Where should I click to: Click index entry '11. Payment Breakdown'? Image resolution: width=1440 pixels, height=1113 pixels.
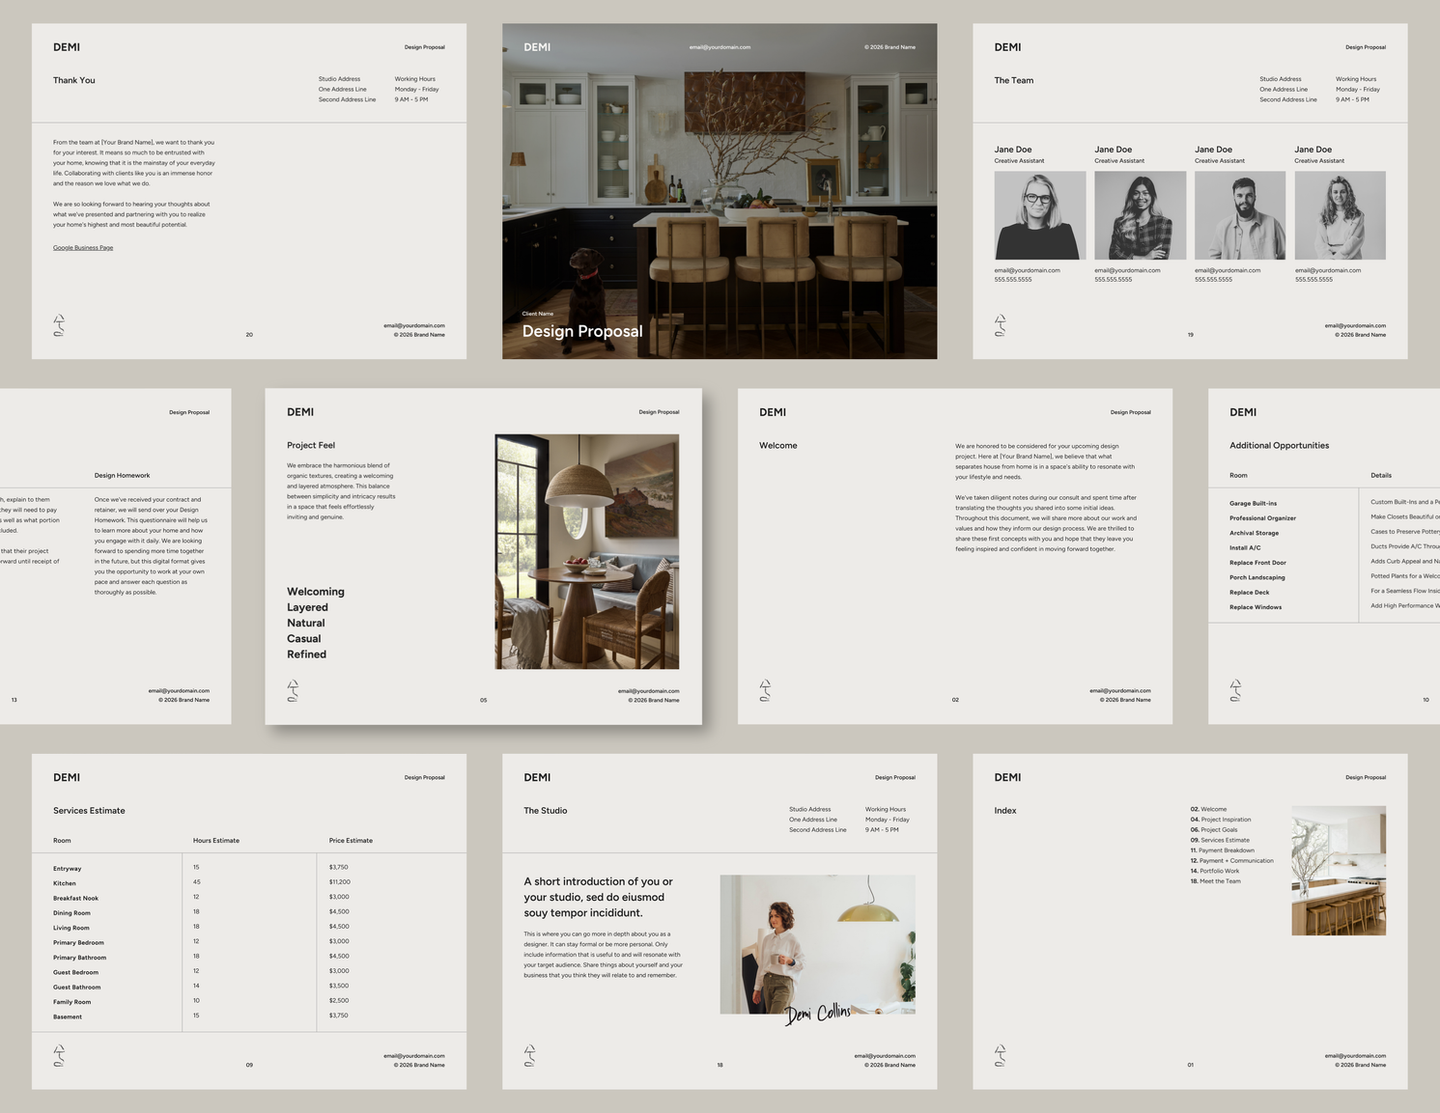tap(1222, 850)
